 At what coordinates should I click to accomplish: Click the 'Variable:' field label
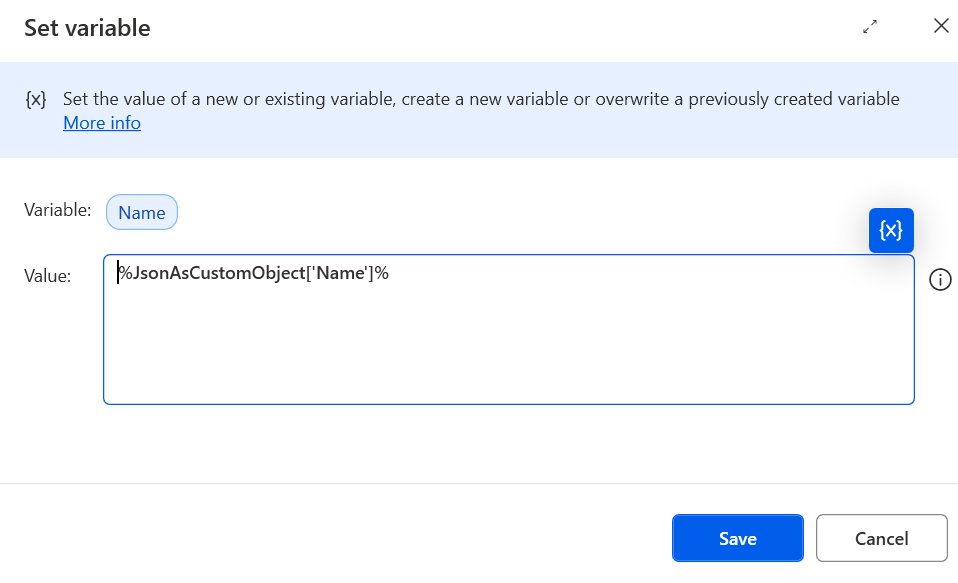pos(57,210)
